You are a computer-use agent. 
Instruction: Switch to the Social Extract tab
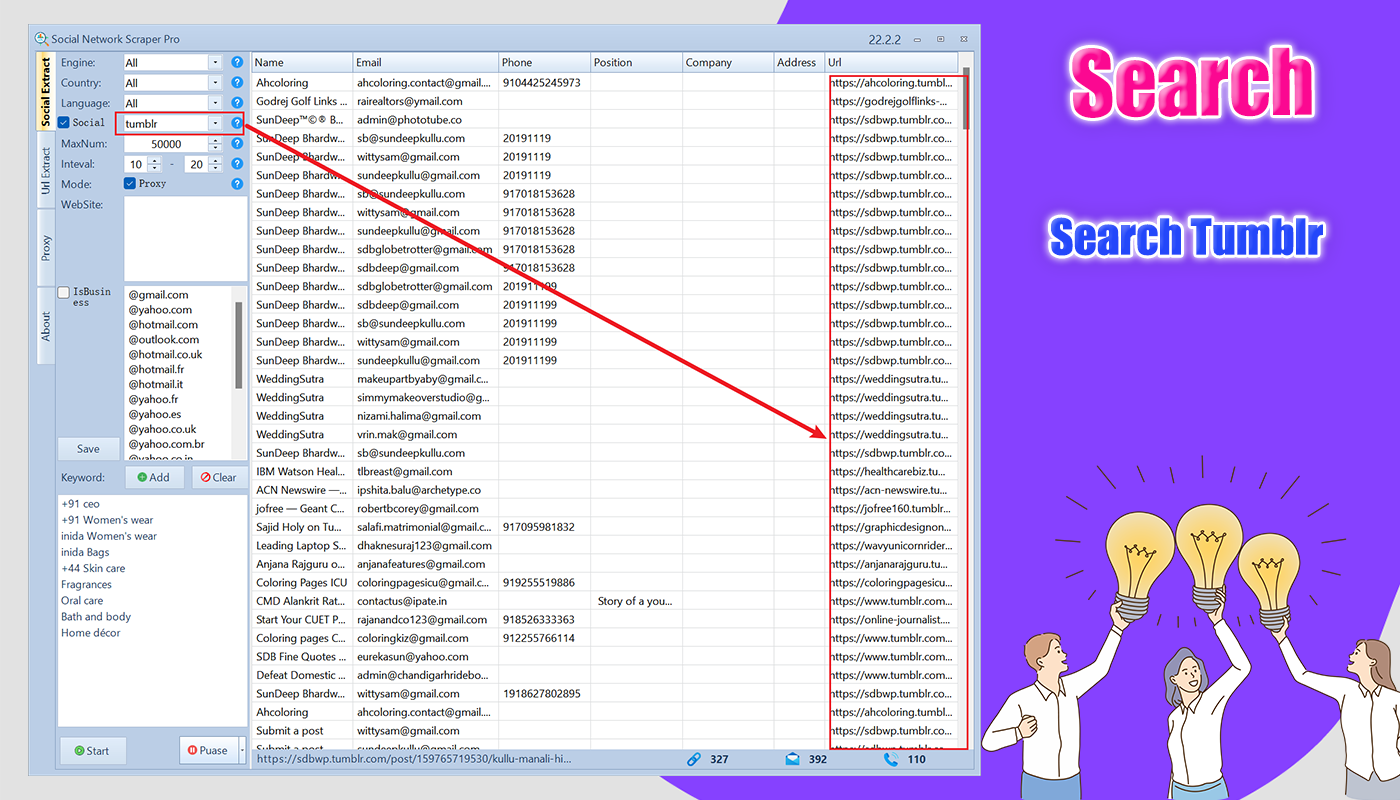(x=45, y=92)
